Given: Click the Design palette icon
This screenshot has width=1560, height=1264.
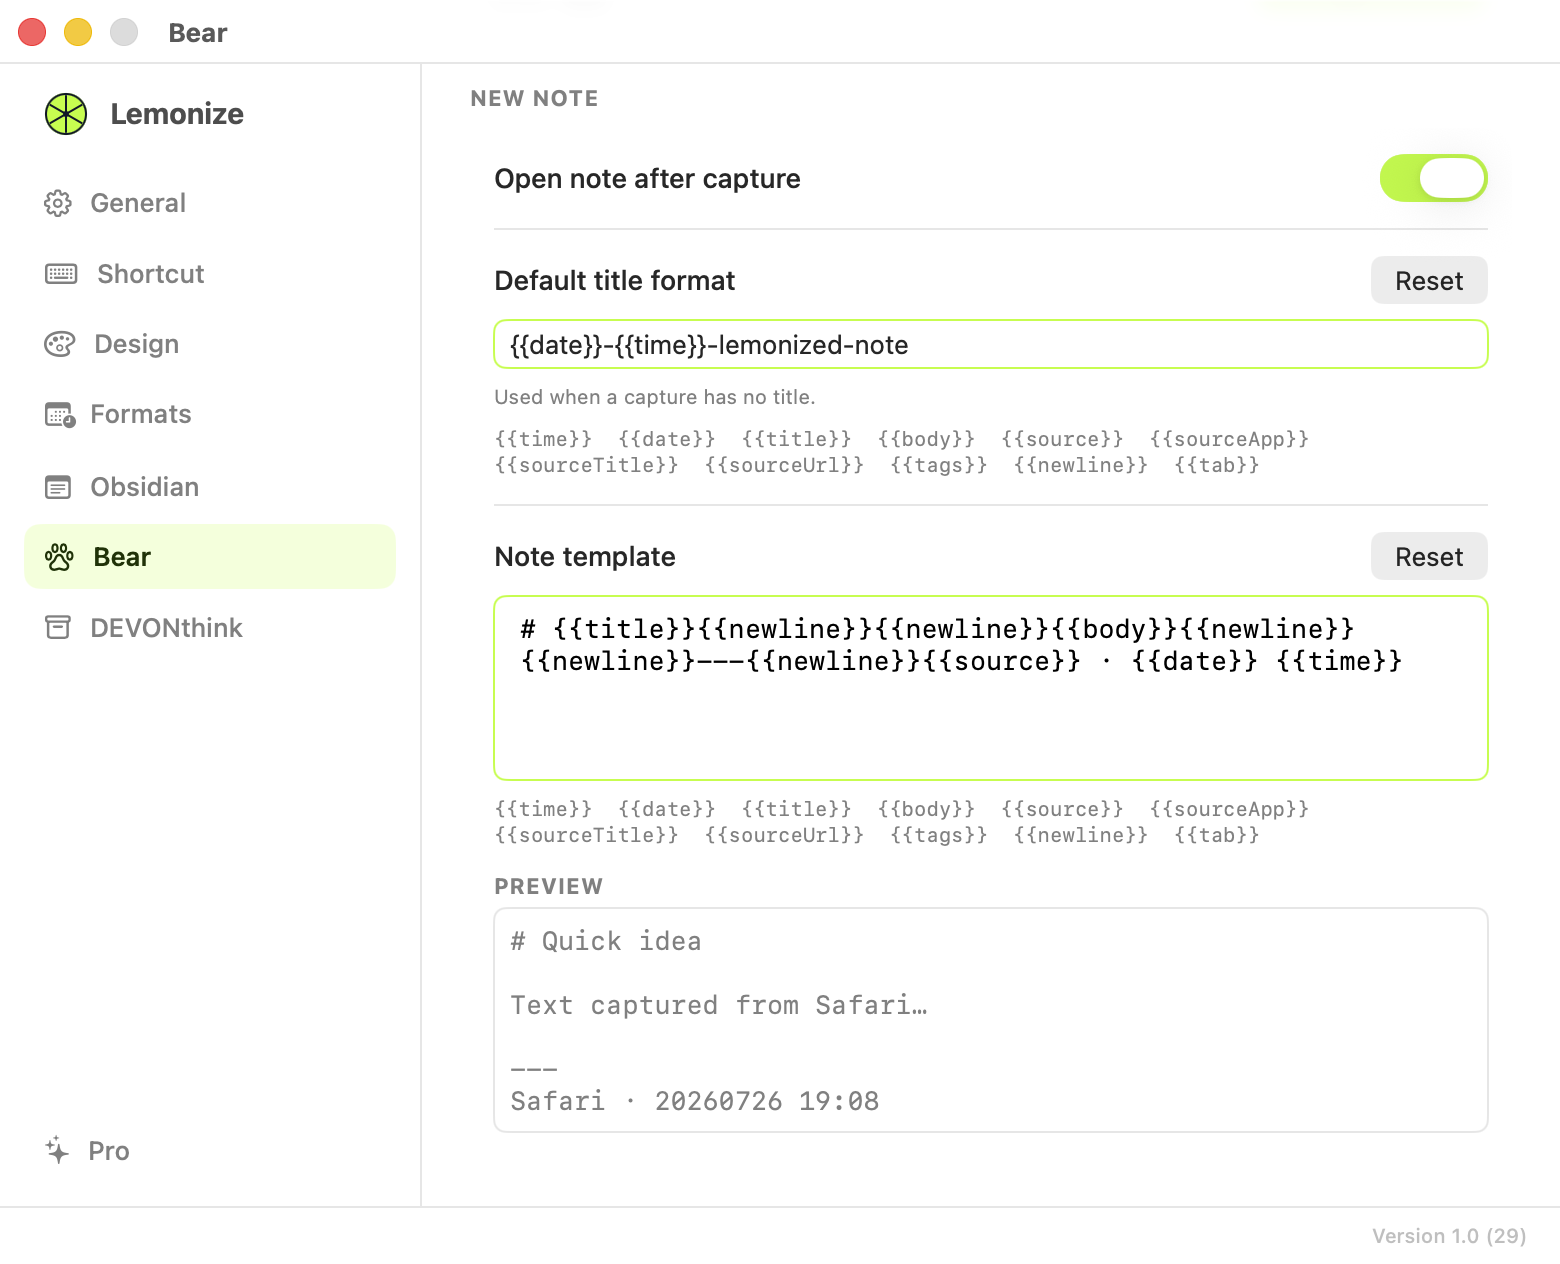Looking at the screenshot, I should pyautogui.click(x=60, y=344).
